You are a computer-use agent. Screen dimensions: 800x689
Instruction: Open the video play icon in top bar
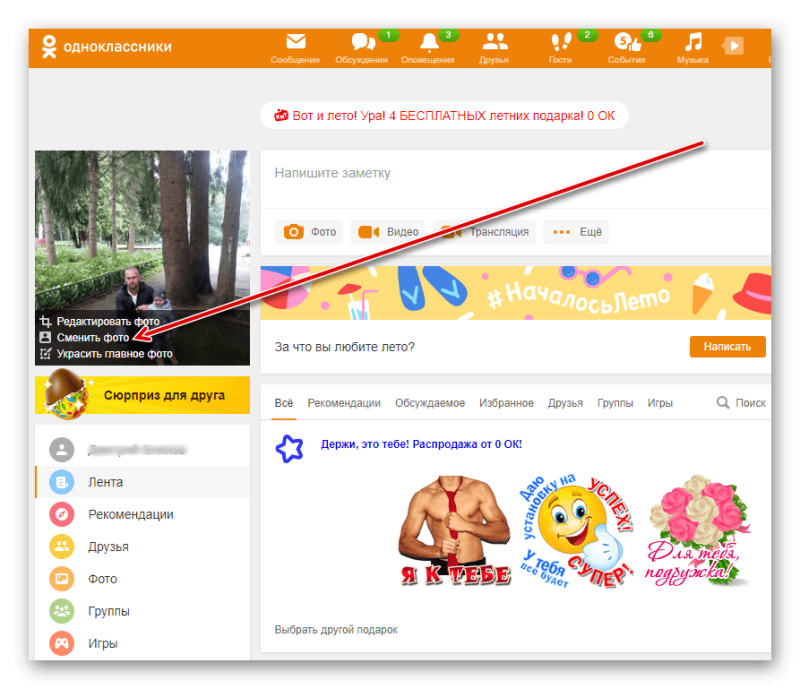point(733,46)
